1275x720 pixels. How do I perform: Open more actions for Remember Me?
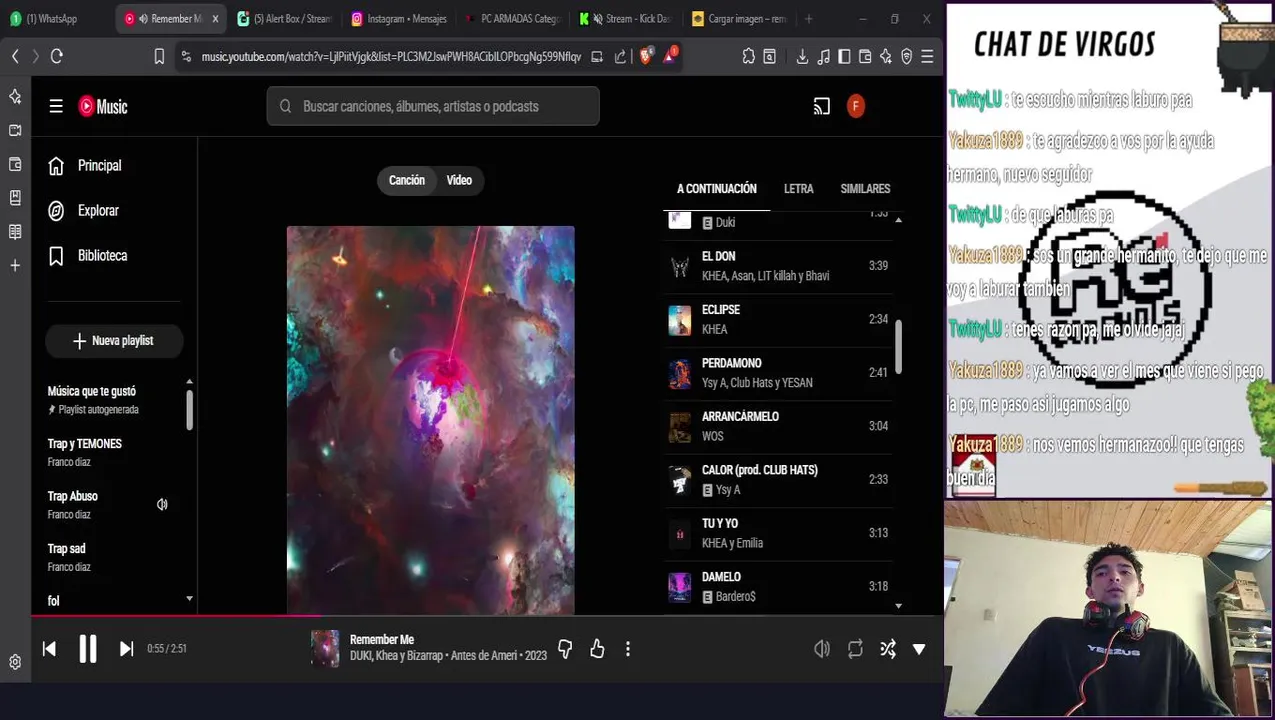(x=628, y=649)
